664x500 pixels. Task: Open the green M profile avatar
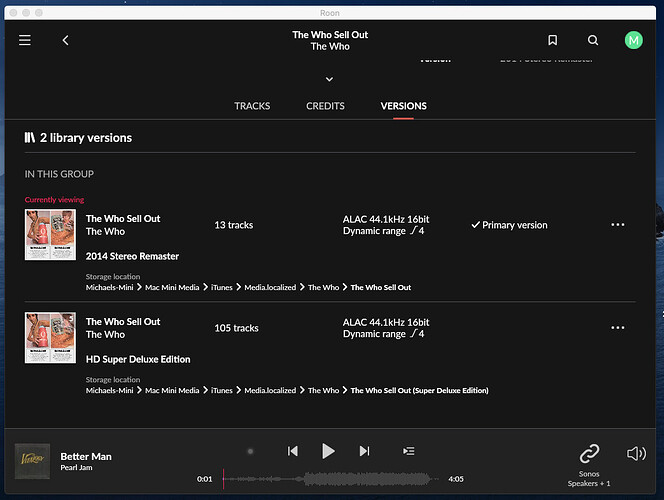634,40
